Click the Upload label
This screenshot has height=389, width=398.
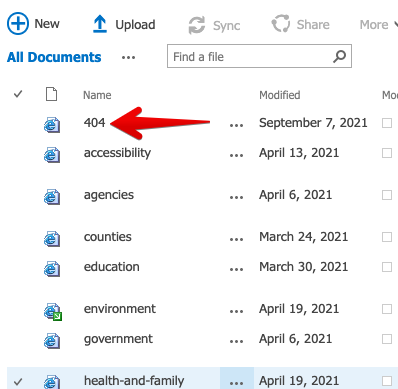pos(135,25)
